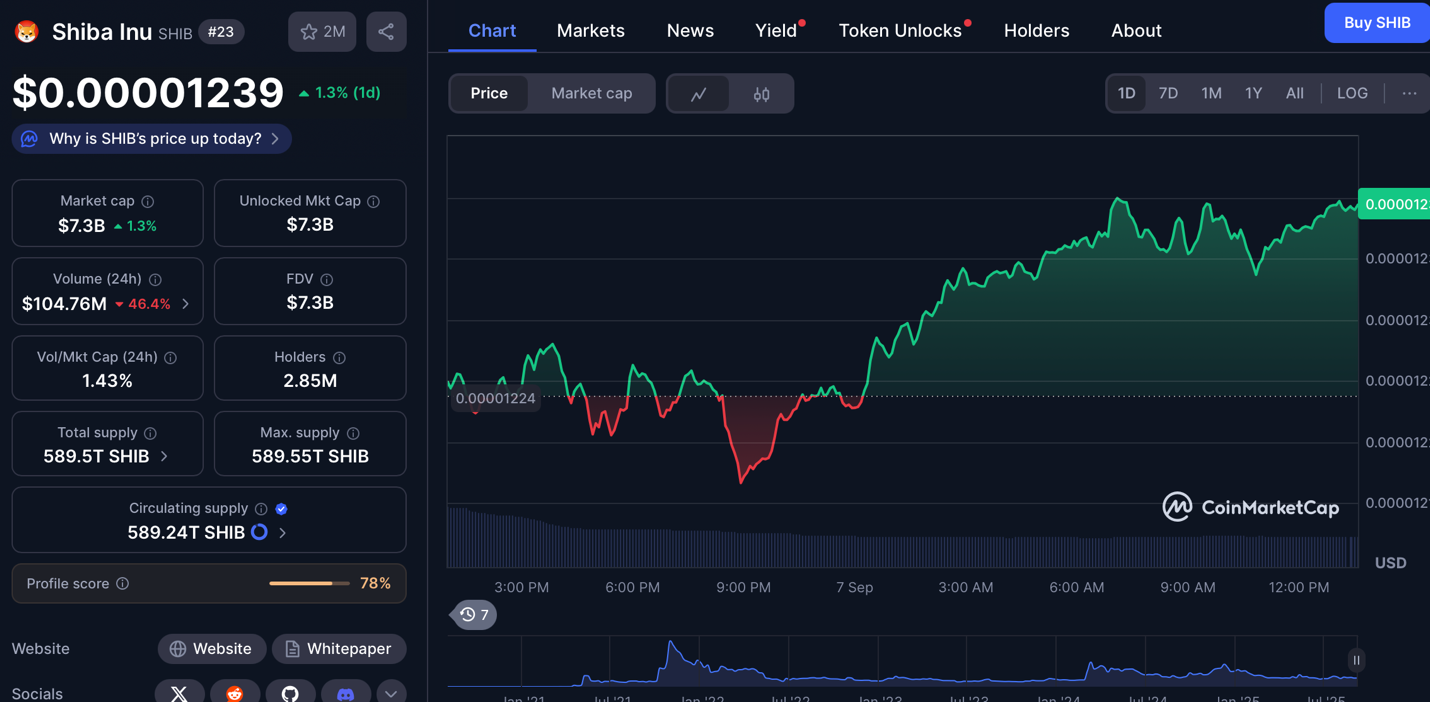Click the Shiba Inu coin logo

[27, 32]
